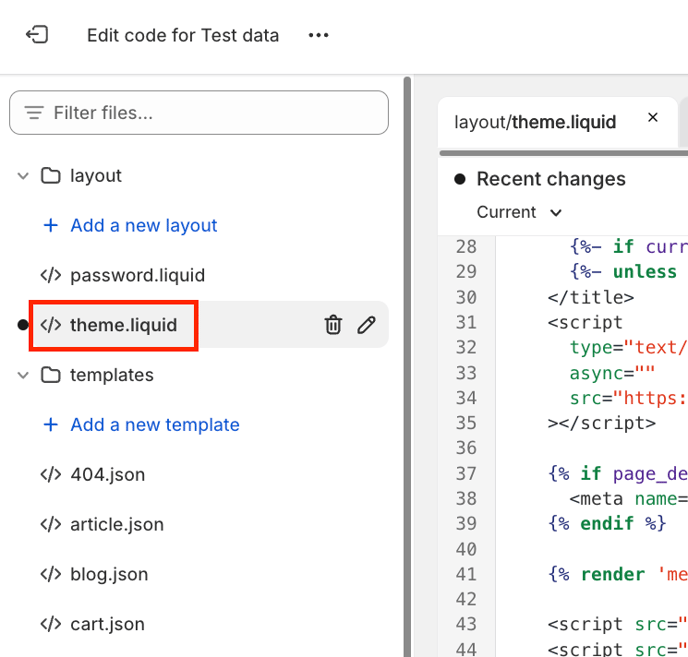The image size is (688, 657).
Task: Click the templates folder icon
Action: 51,375
